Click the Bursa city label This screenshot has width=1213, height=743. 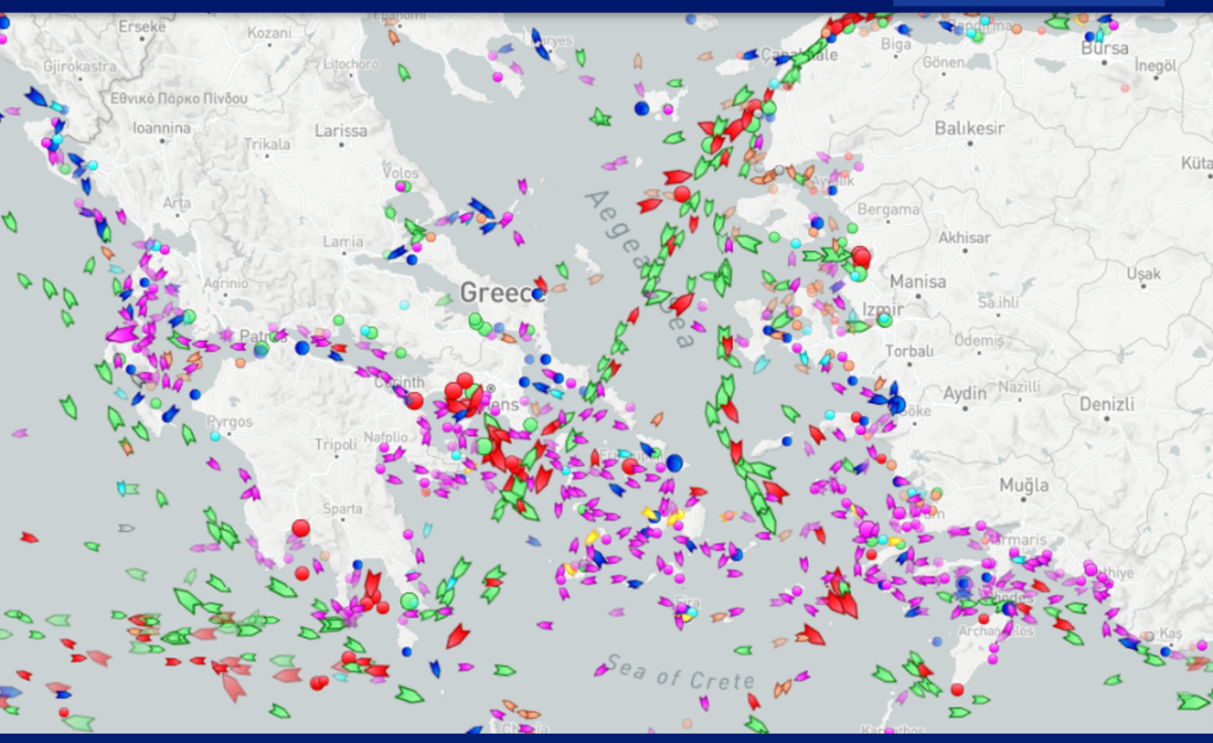click(1104, 48)
